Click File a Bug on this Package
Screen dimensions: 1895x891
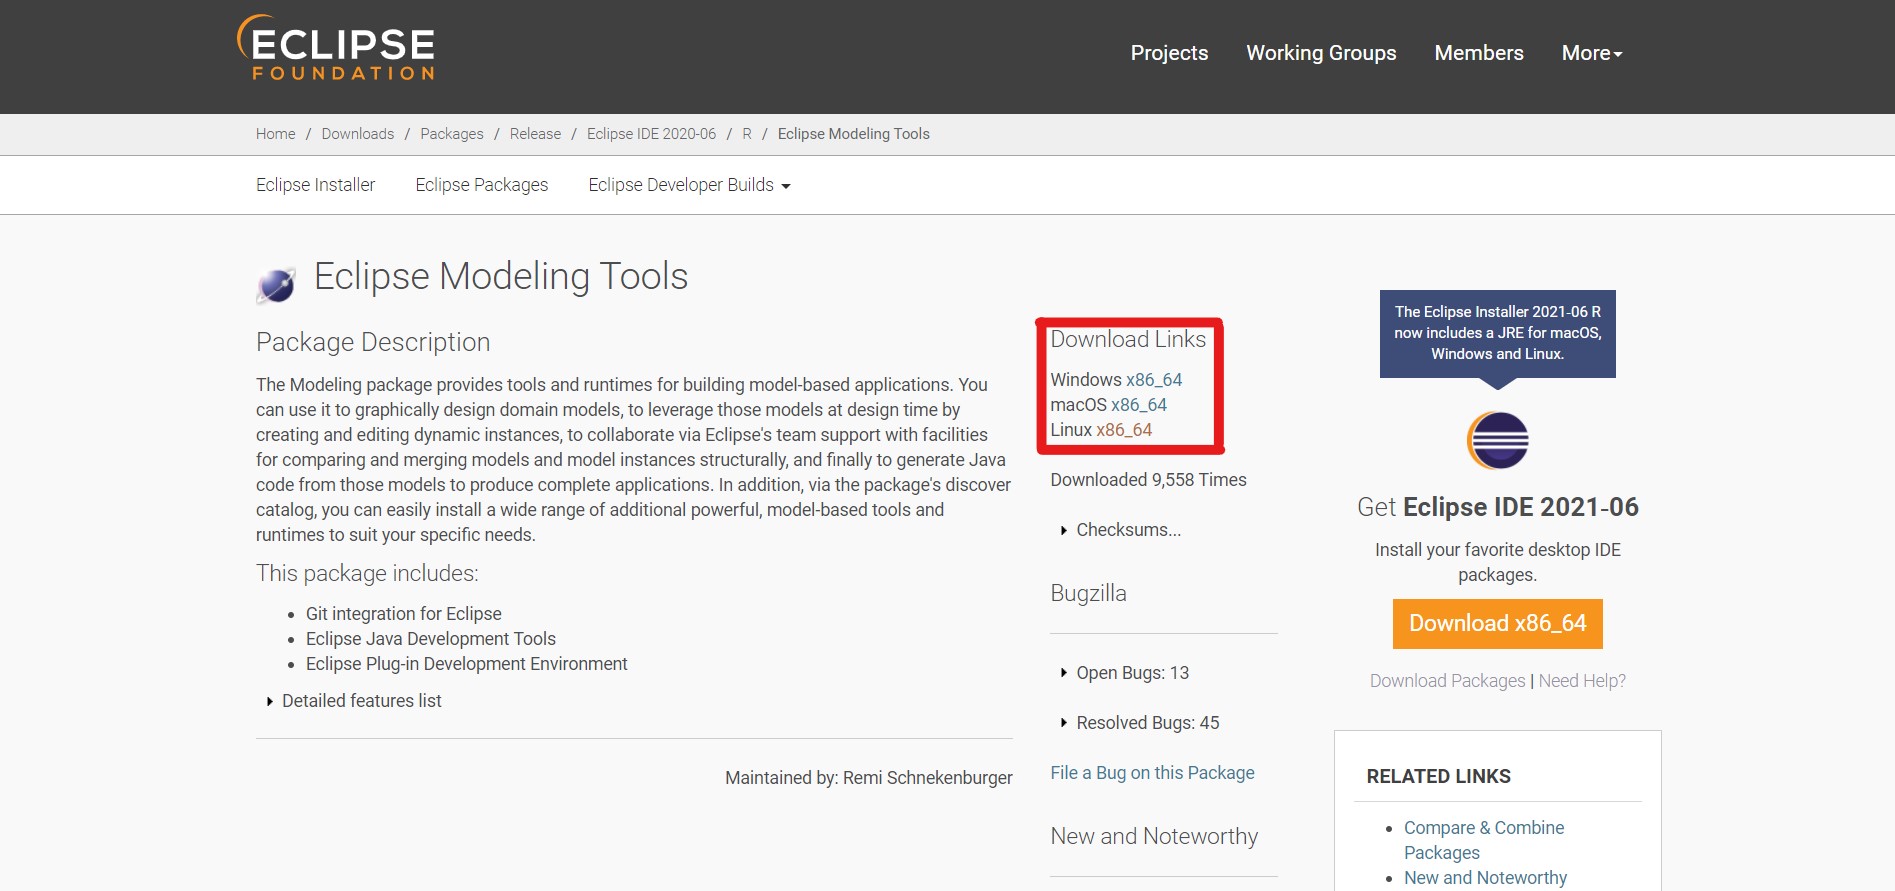[x=1152, y=773]
